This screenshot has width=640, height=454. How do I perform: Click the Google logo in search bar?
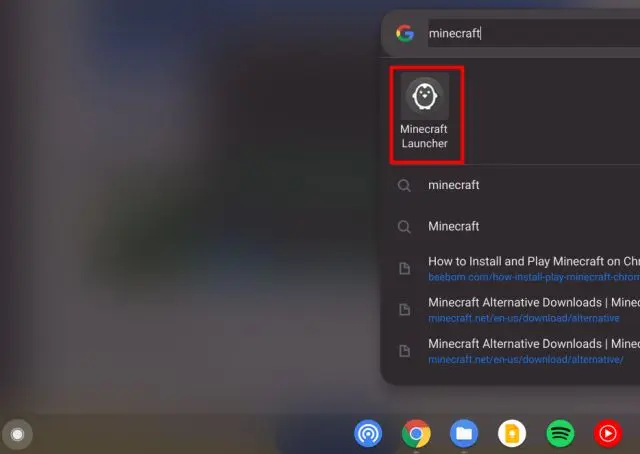point(405,33)
